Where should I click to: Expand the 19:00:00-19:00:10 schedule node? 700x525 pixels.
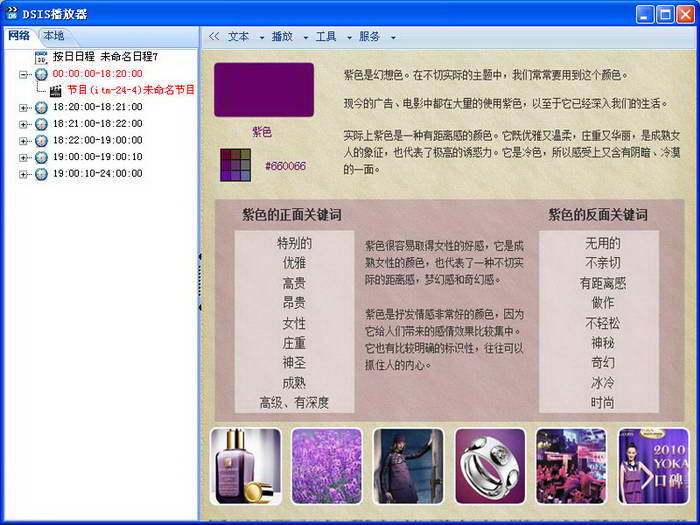(23, 158)
